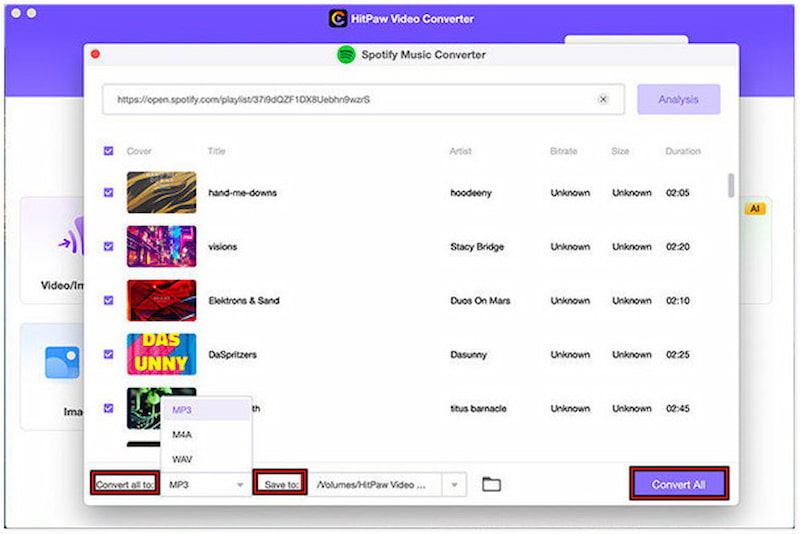This screenshot has width=800, height=534.
Task: Click the title text DaSpritzers
Action: [x=232, y=355]
